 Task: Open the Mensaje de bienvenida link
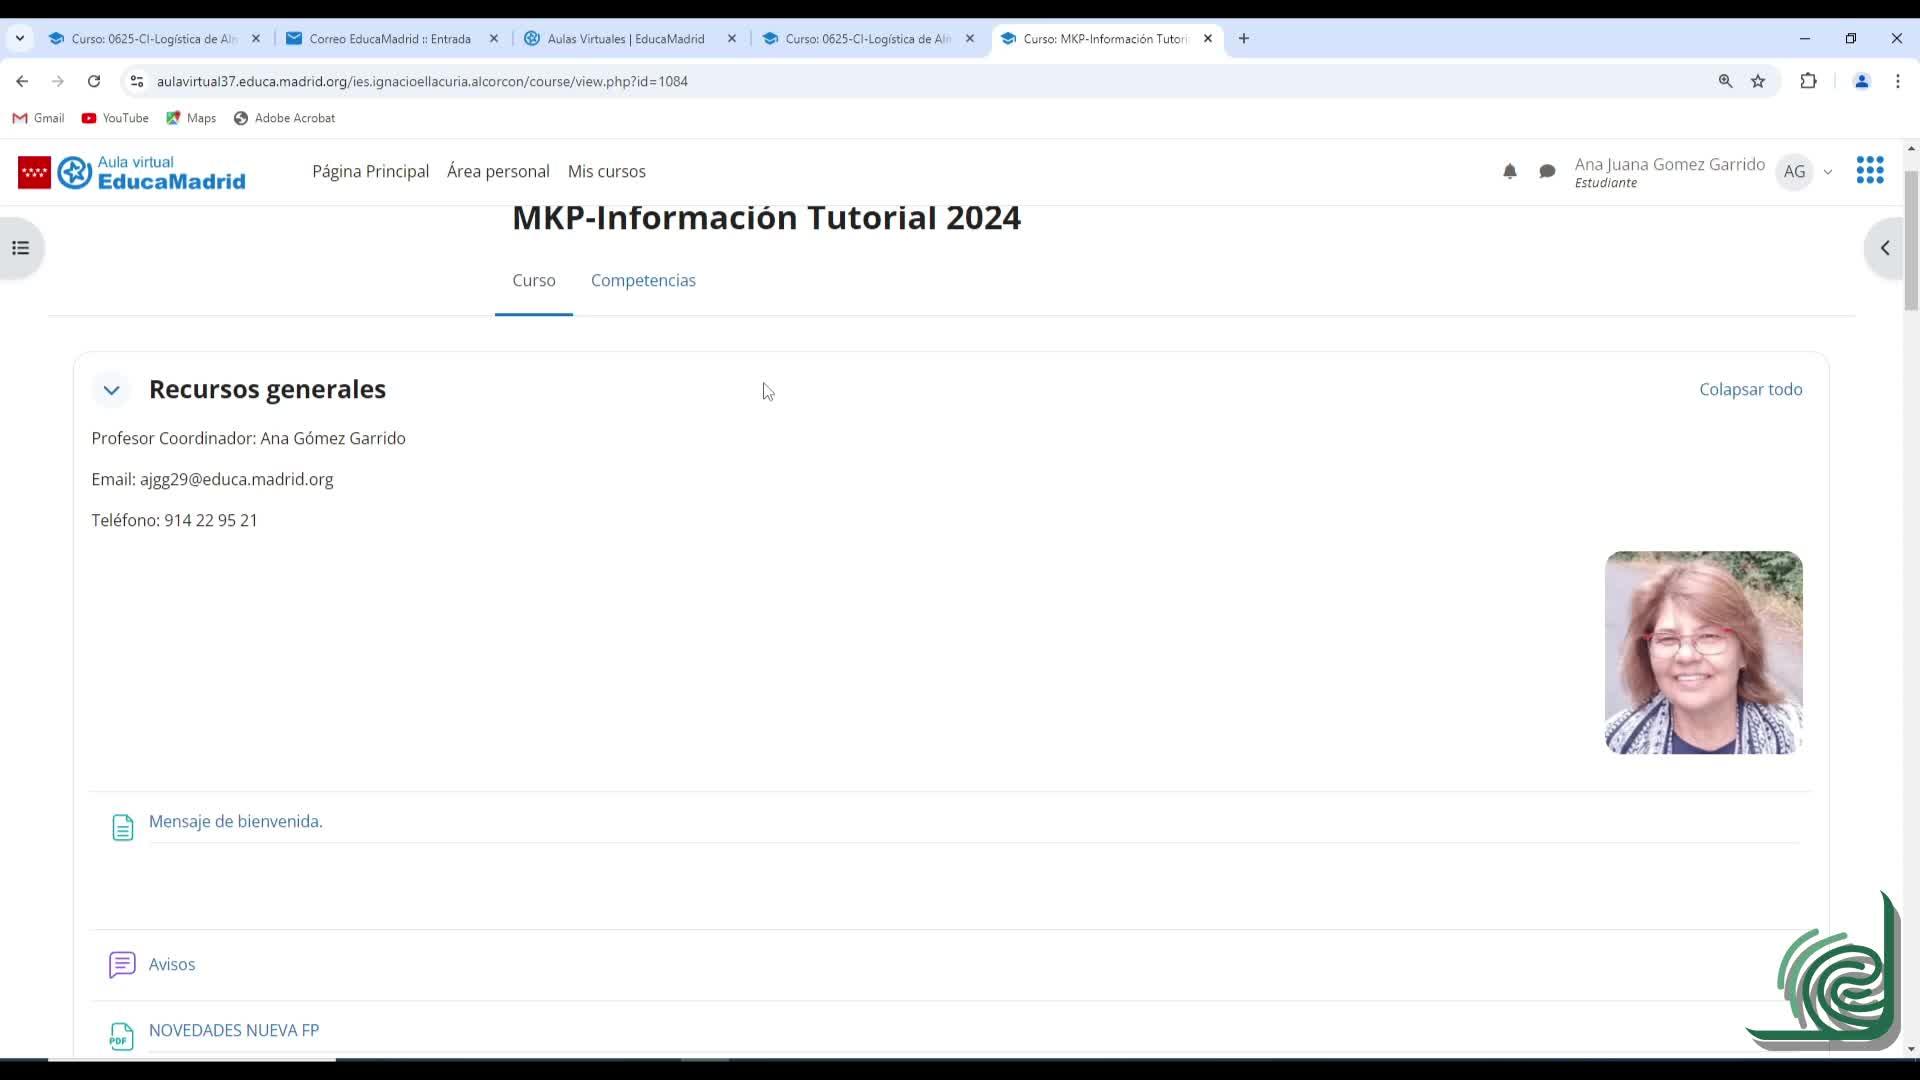[x=235, y=821]
